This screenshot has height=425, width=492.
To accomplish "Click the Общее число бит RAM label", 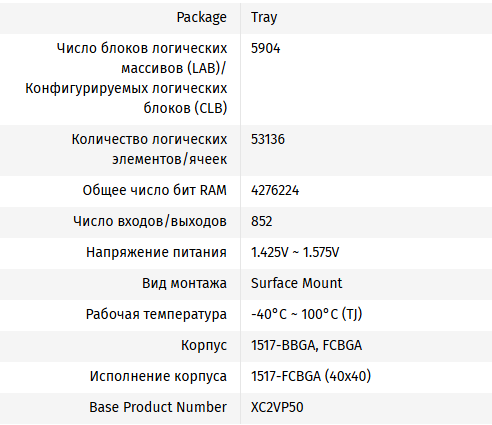I will 155,190.
